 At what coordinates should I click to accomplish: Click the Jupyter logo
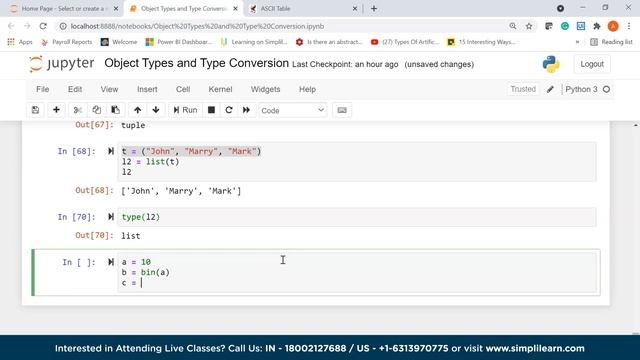[x=61, y=64]
